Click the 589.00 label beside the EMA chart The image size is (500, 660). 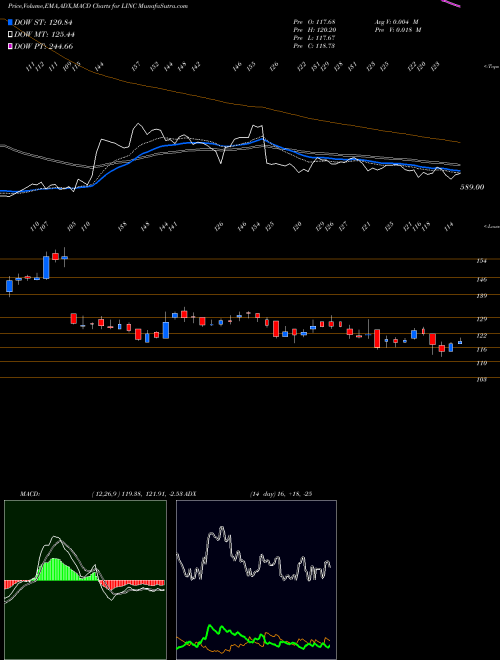point(472,187)
